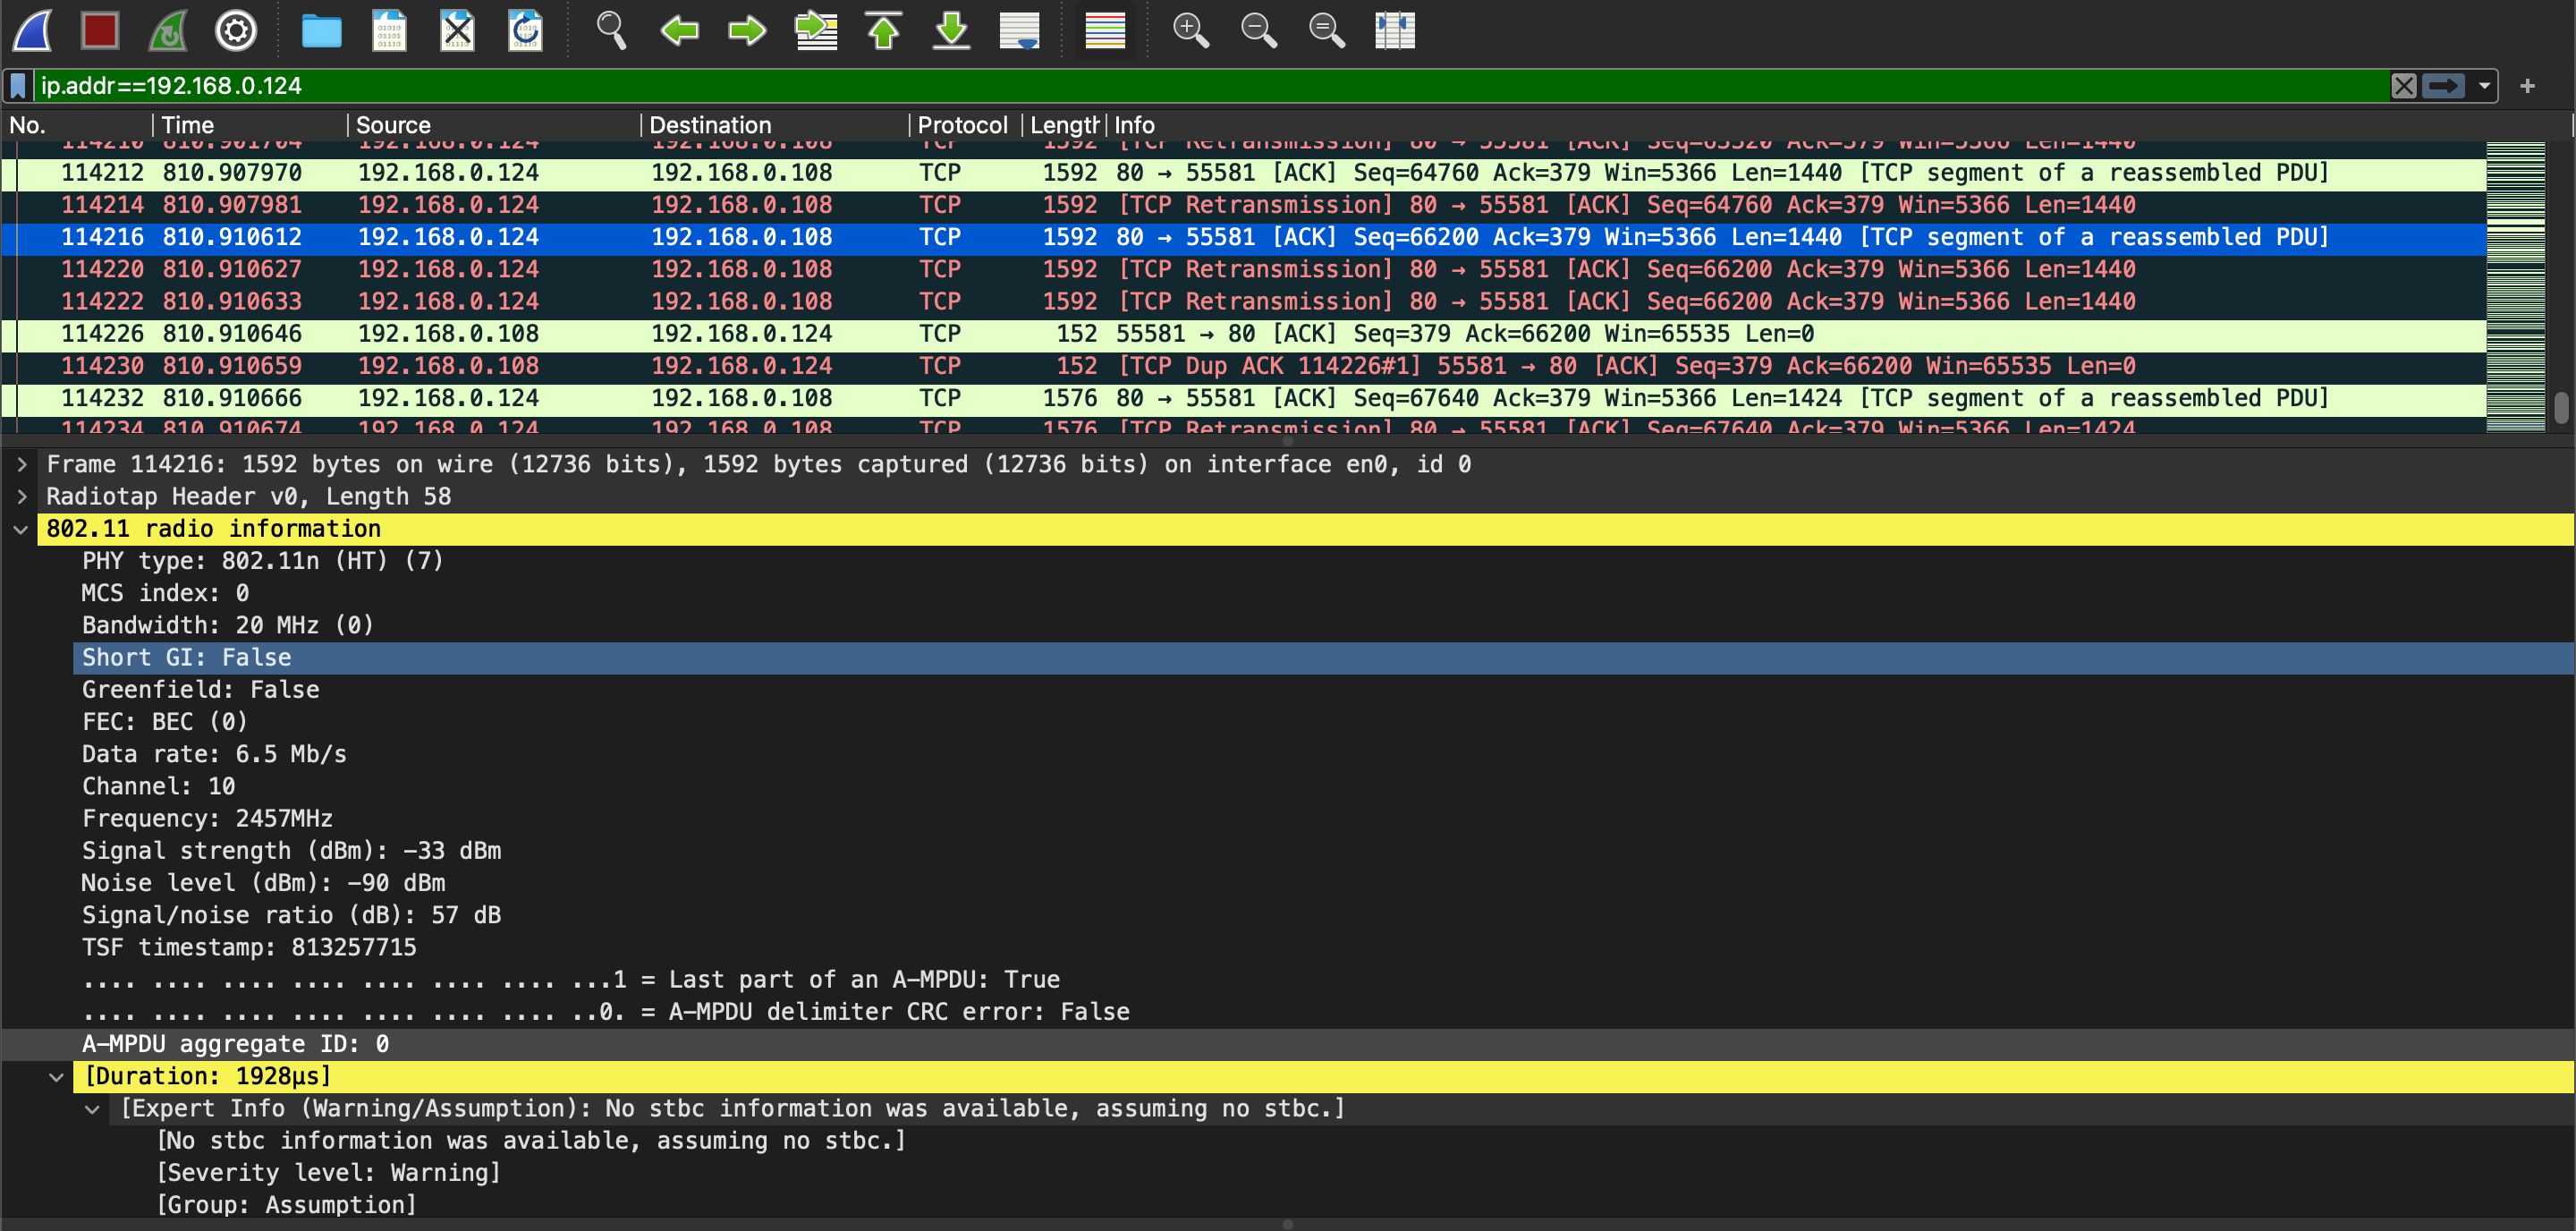The height and width of the screenshot is (1231, 2576).
Task: Select A-MPDU aggregate ID field
Action: click(x=1323, y=1045)
